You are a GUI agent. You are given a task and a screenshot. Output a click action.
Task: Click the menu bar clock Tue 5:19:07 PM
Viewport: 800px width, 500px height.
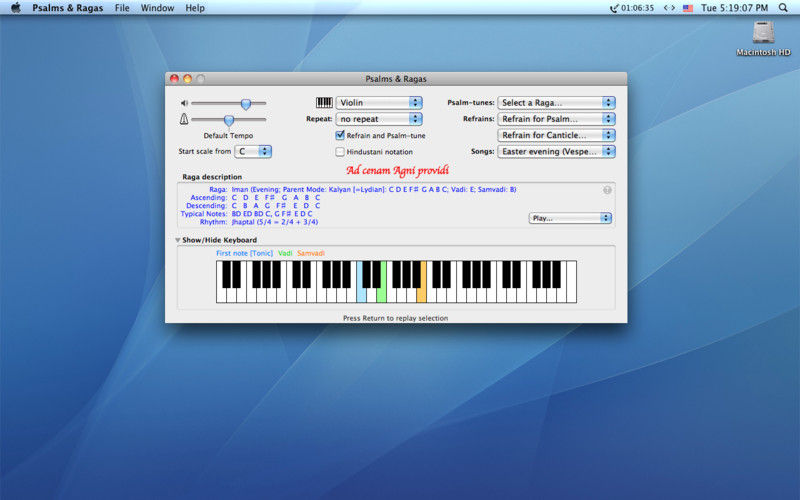[734, 8]
